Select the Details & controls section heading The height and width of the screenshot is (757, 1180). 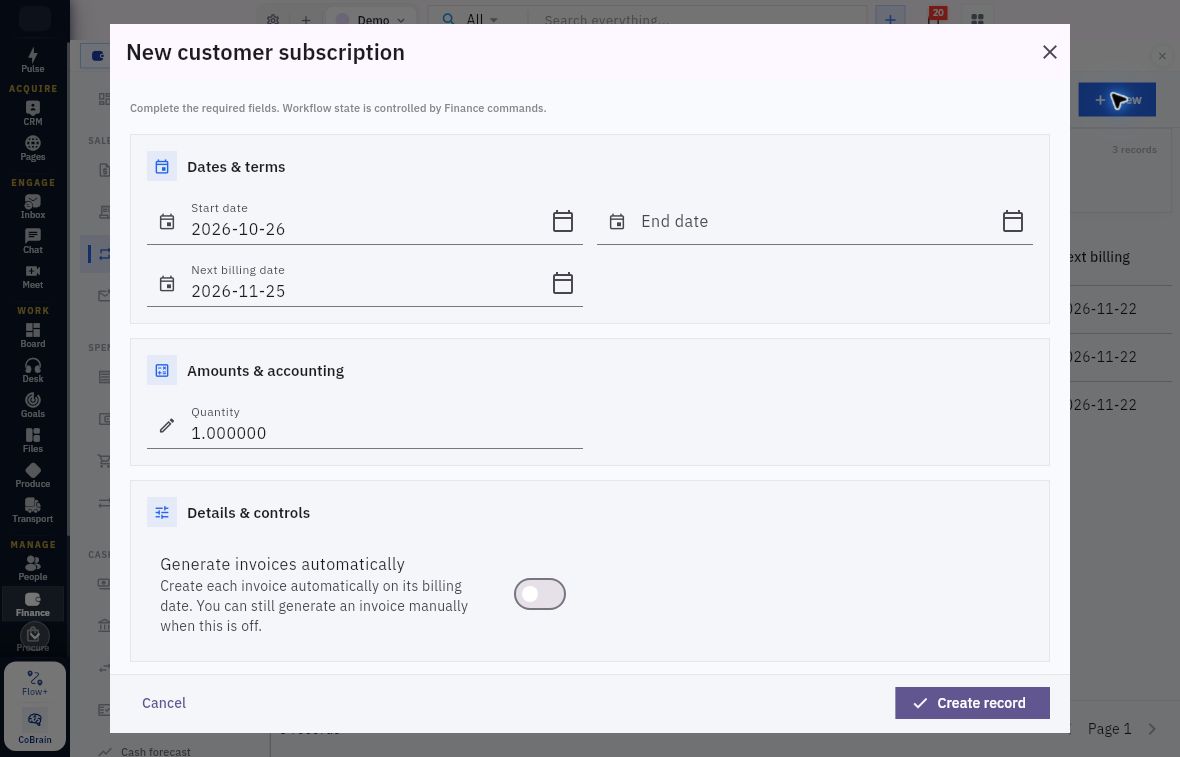coord(248,513)
